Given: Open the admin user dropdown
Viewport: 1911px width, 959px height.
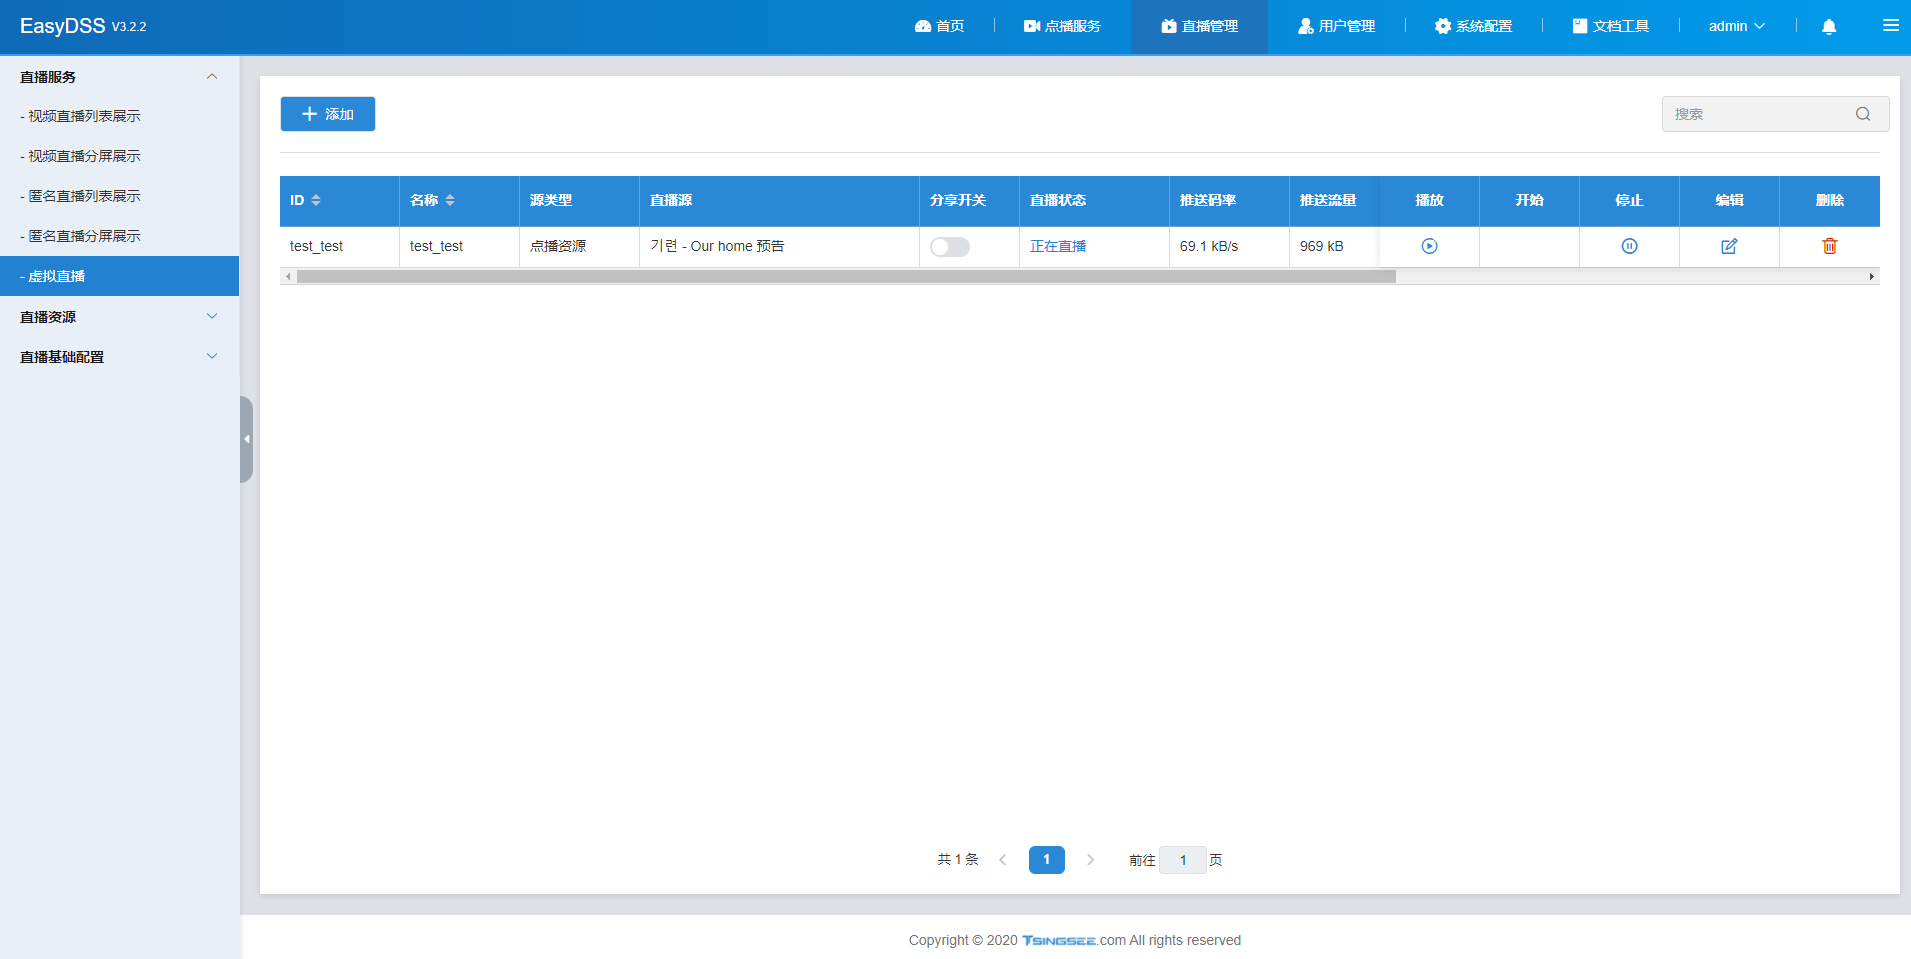Looking at the screenshot, I should [x=1737, y=26].
